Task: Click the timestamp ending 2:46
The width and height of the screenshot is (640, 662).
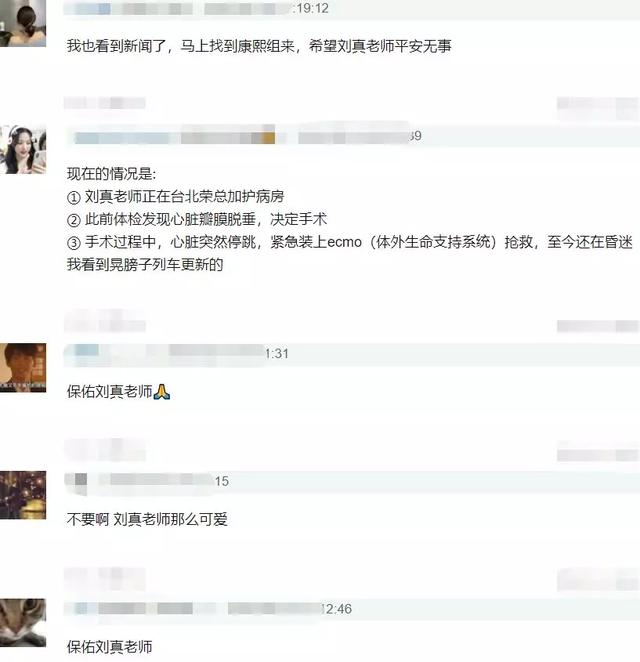Action: pyautogui.click(x=336, y=609)
